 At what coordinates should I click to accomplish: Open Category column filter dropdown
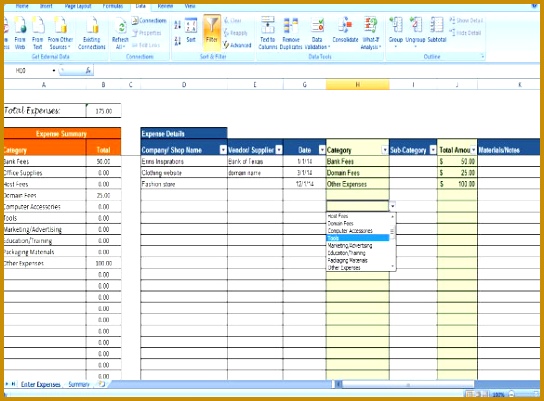[384, 150]
